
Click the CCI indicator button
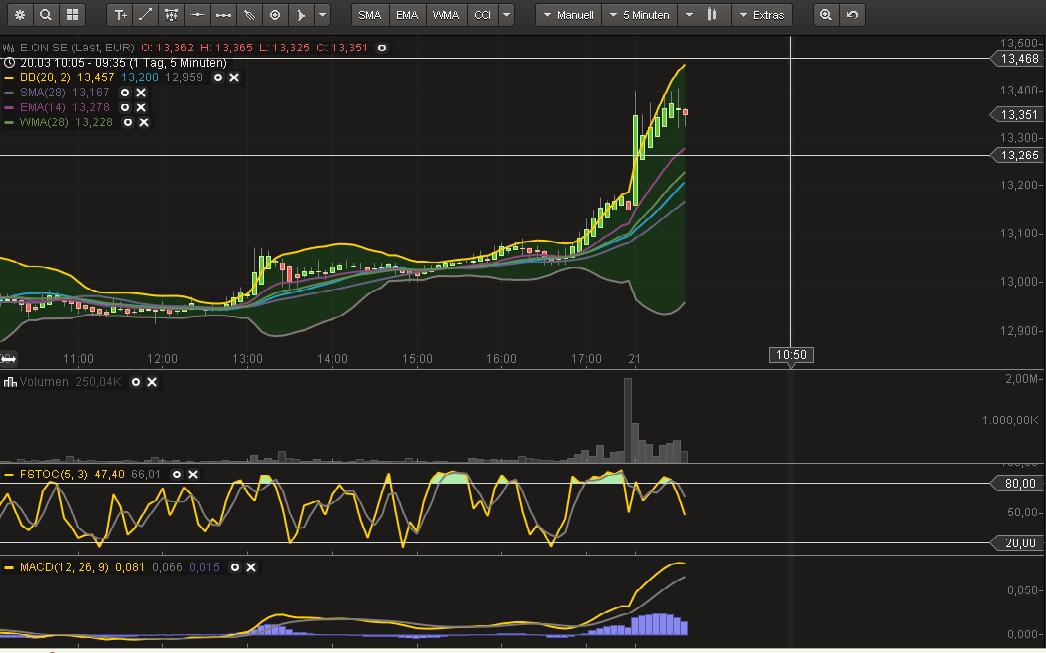click(482, 15)
